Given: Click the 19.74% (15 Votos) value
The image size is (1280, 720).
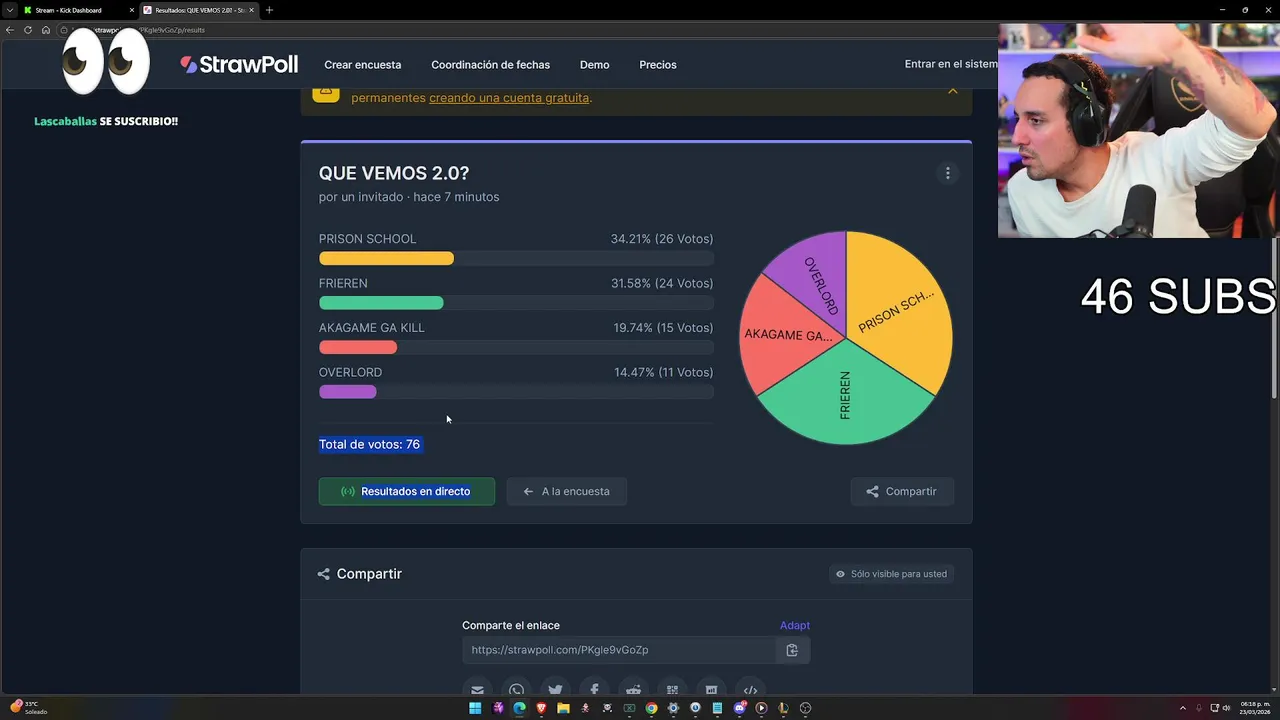Looking at the screenshot, I should click(663, 328).
